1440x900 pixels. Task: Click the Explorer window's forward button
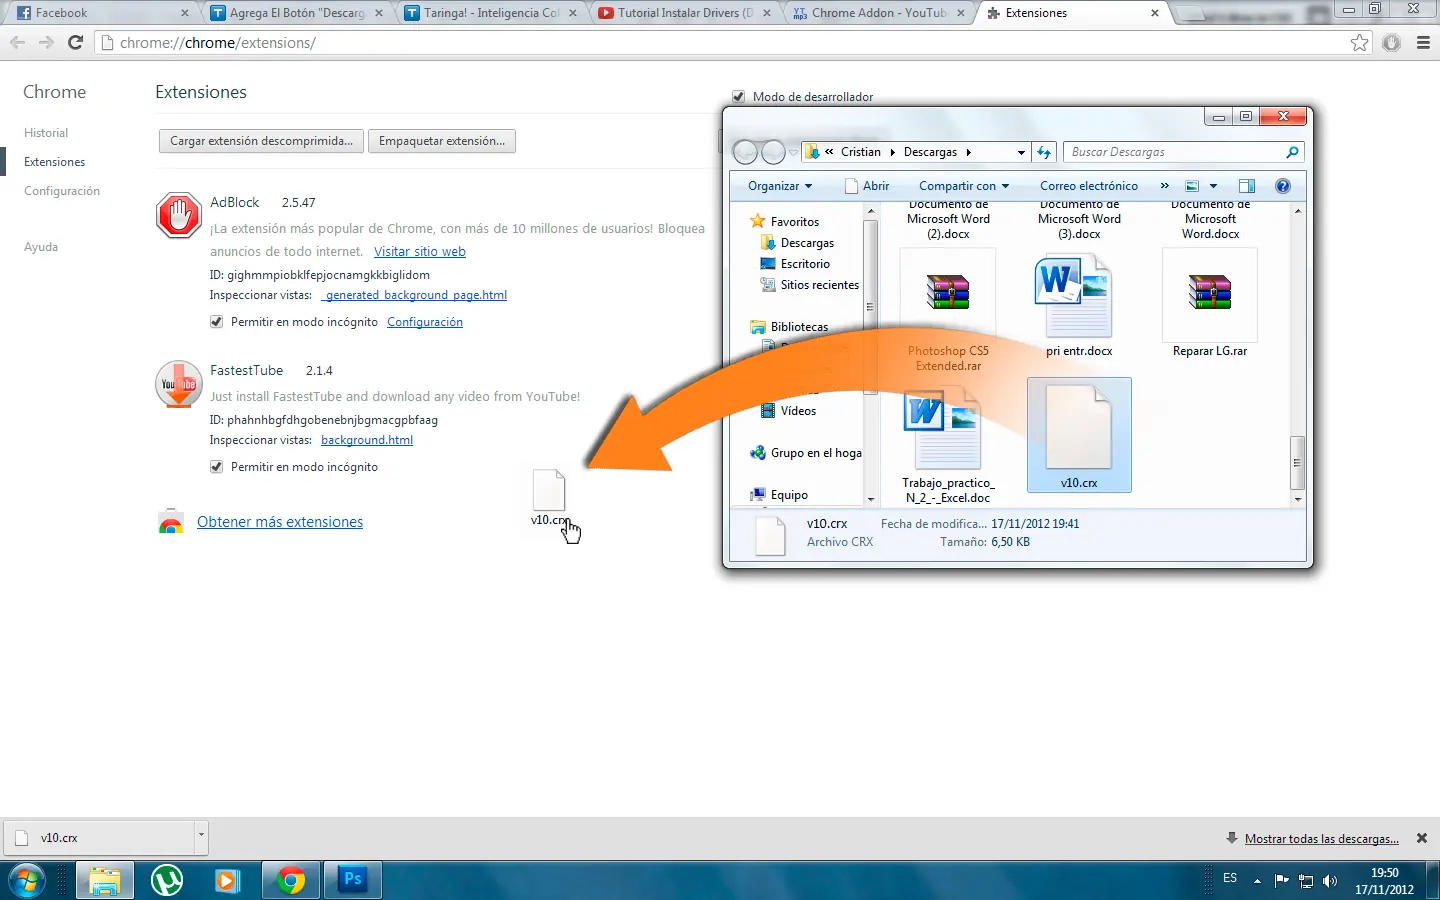coord(773,152)
